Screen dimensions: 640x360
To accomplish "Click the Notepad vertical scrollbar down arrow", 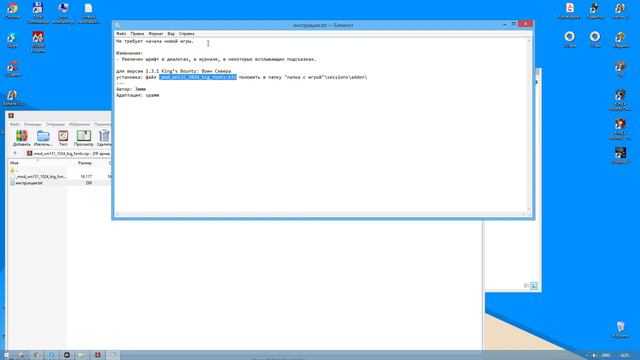I will point(529,209).
